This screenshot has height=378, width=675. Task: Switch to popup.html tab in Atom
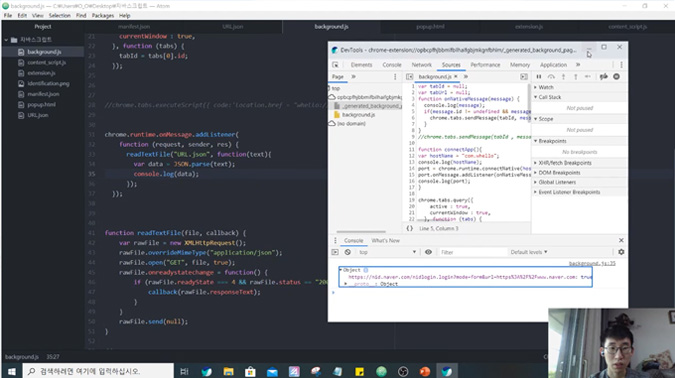pos(430,27)
